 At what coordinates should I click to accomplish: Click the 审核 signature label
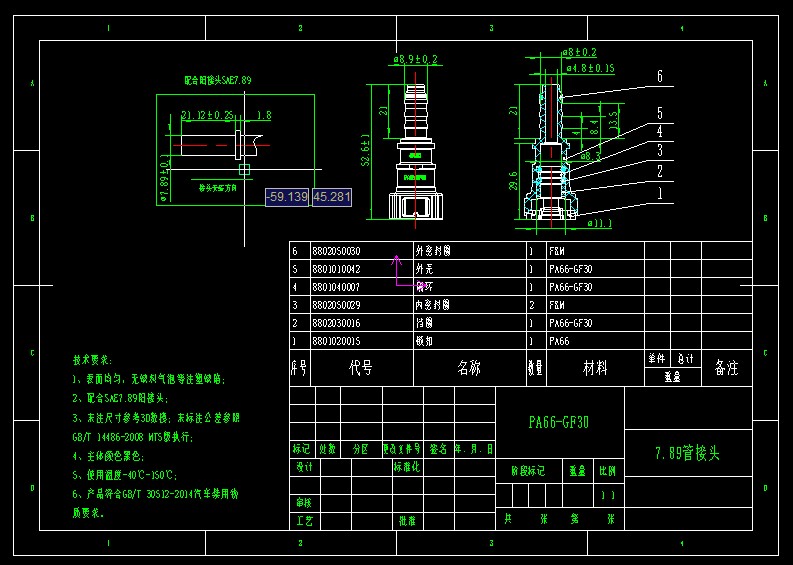[304, 503]
